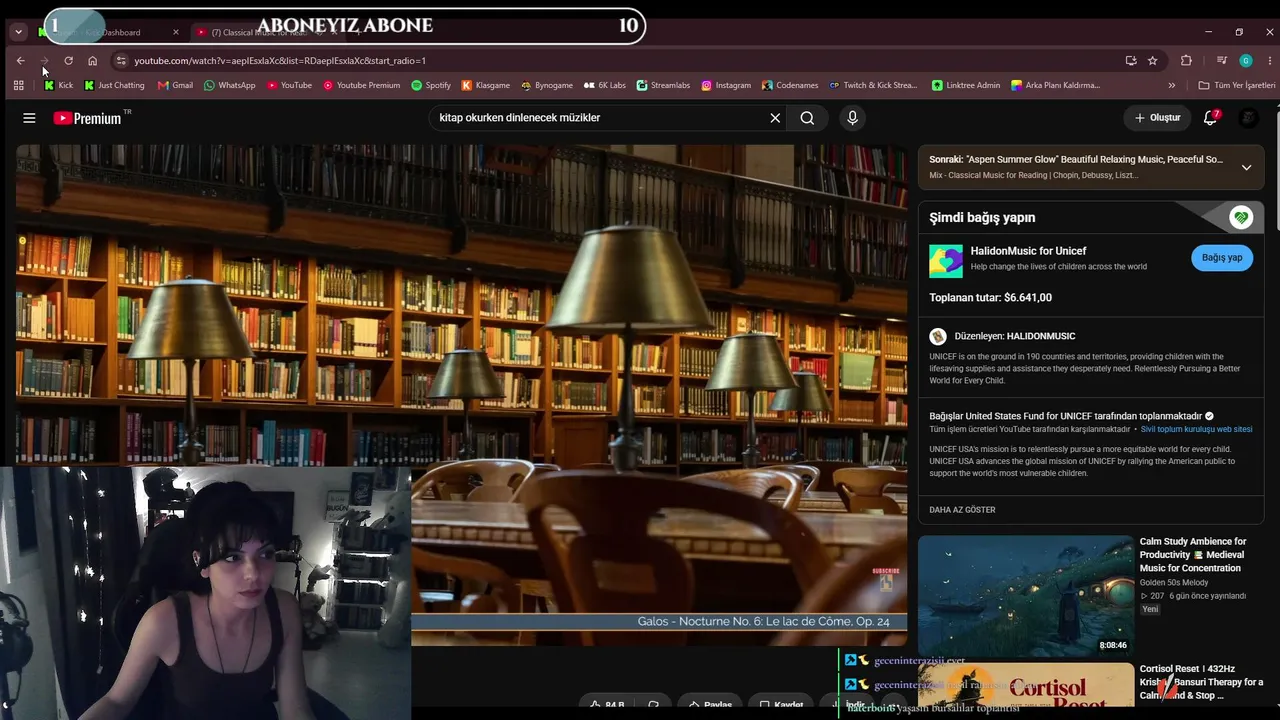1280x720 pixels.
Task: Open the tab search dropdown
Action: (x=18, y=32)
